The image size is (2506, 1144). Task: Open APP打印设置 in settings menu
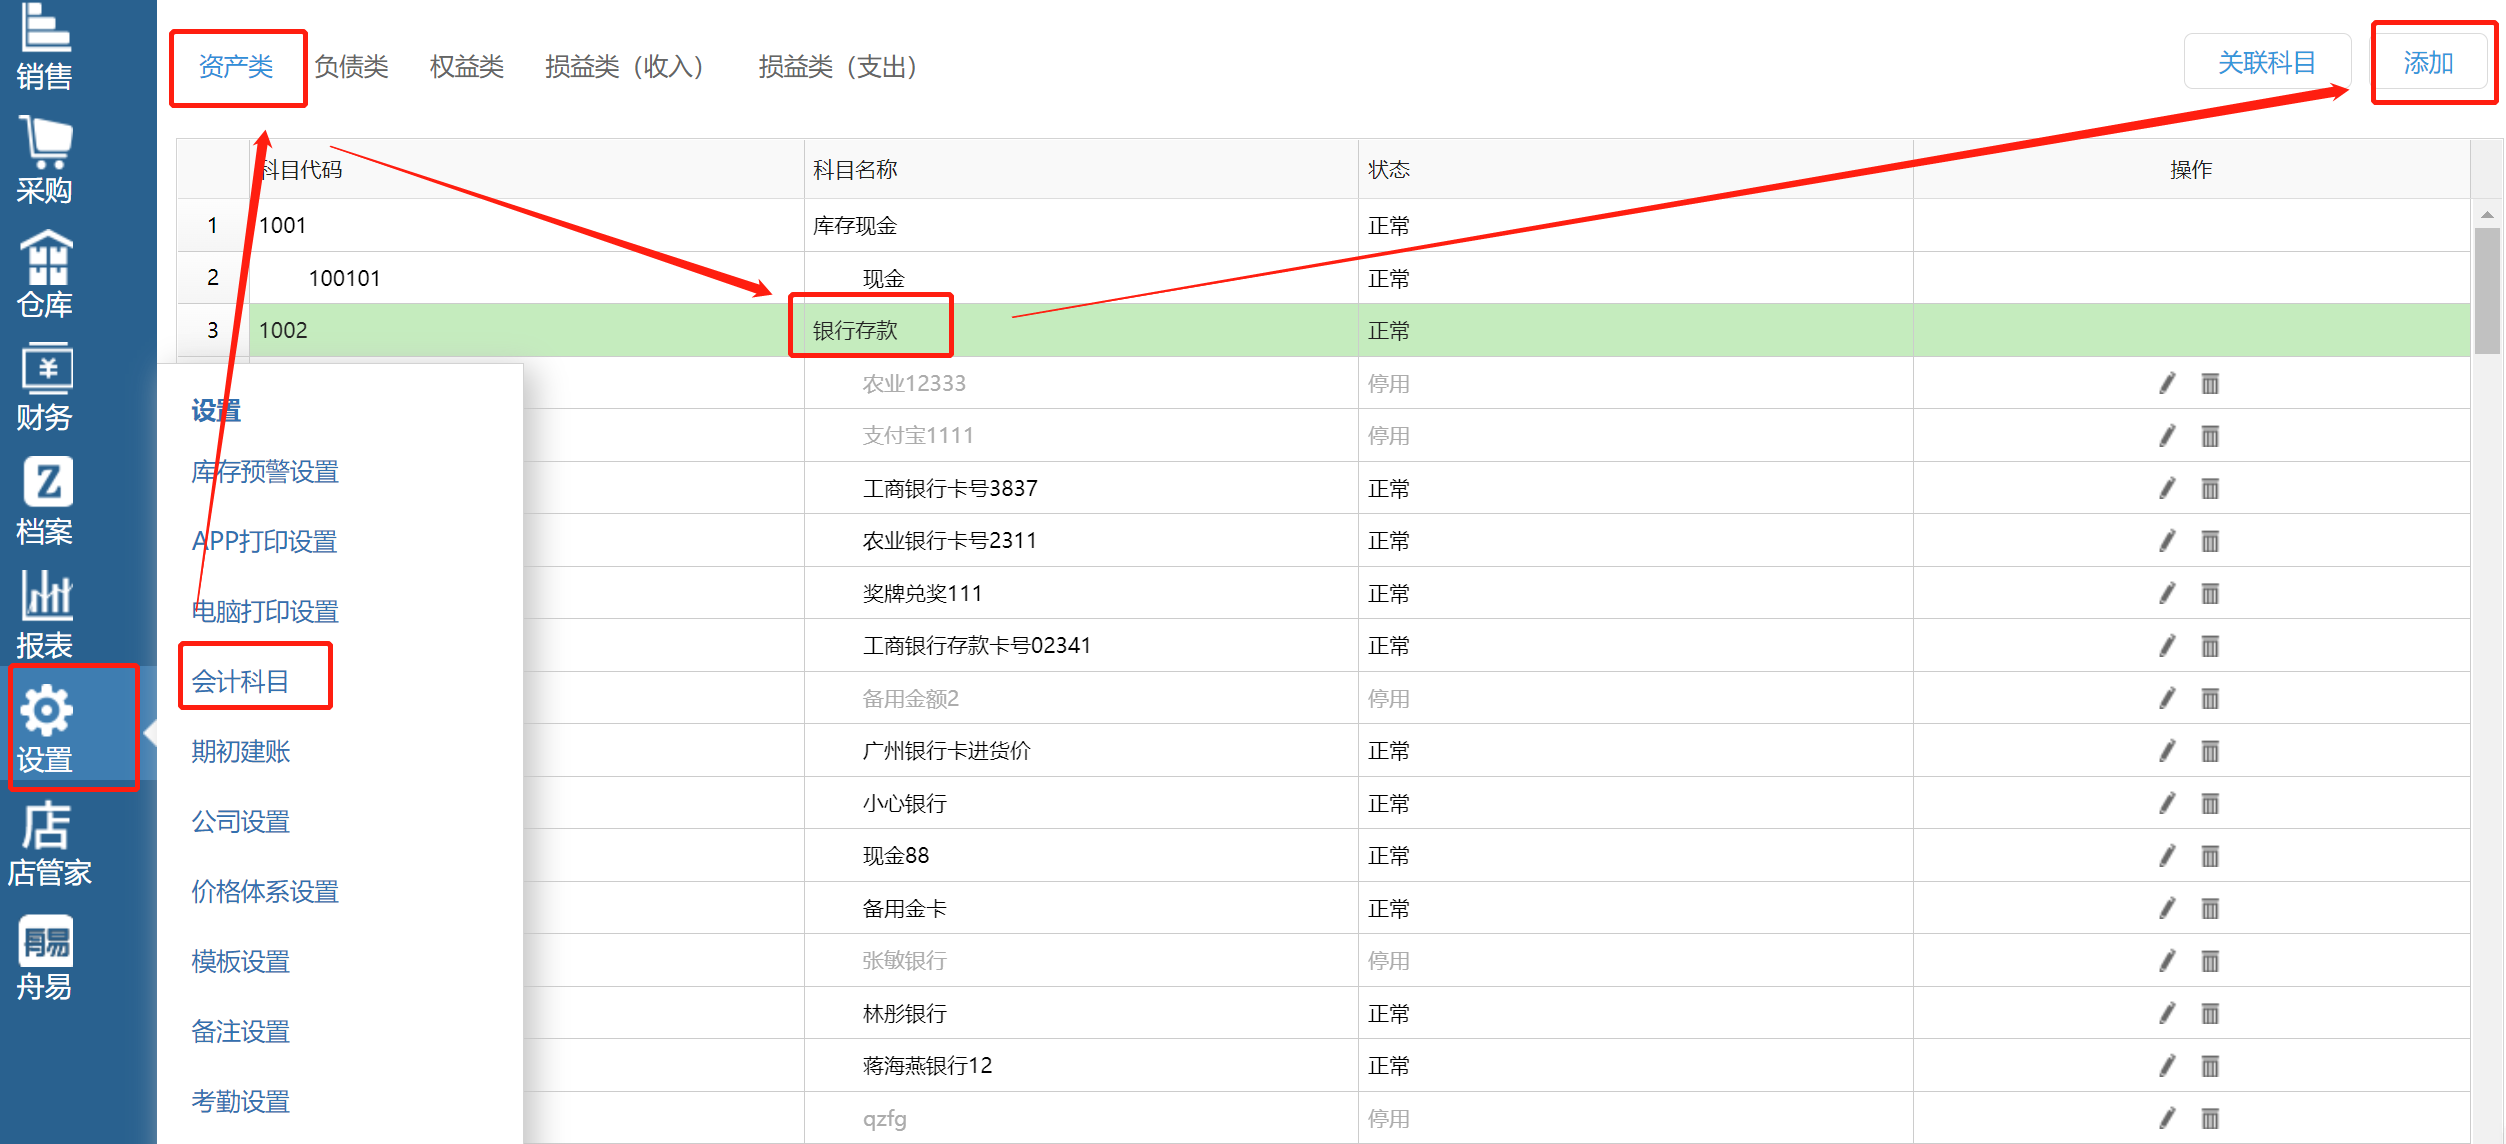coord(265,541)
